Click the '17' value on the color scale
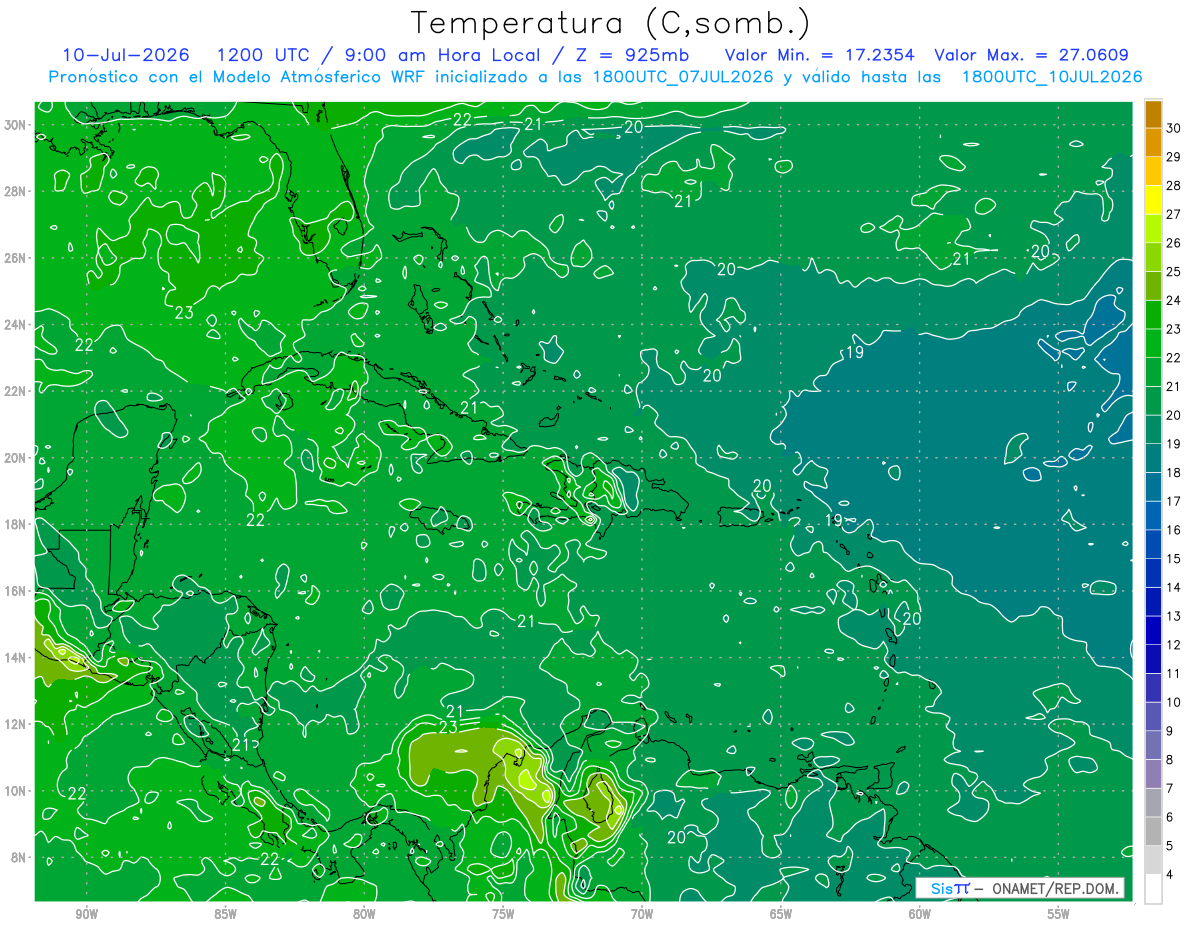The image size is (1200, 927). pos(1174,501)
